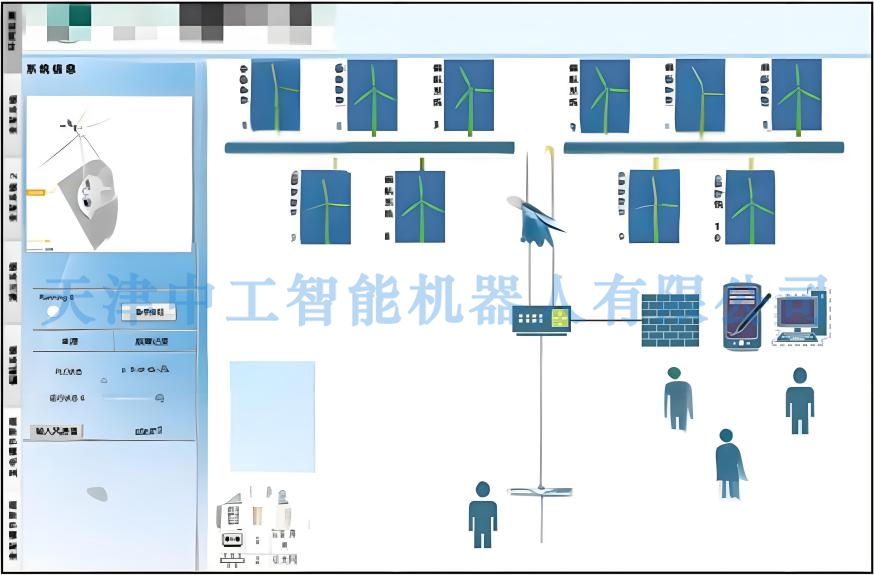Open the bottommost vertical sidebar tab
This screenshot has width=874, height=575.
[x=12, y=529]
